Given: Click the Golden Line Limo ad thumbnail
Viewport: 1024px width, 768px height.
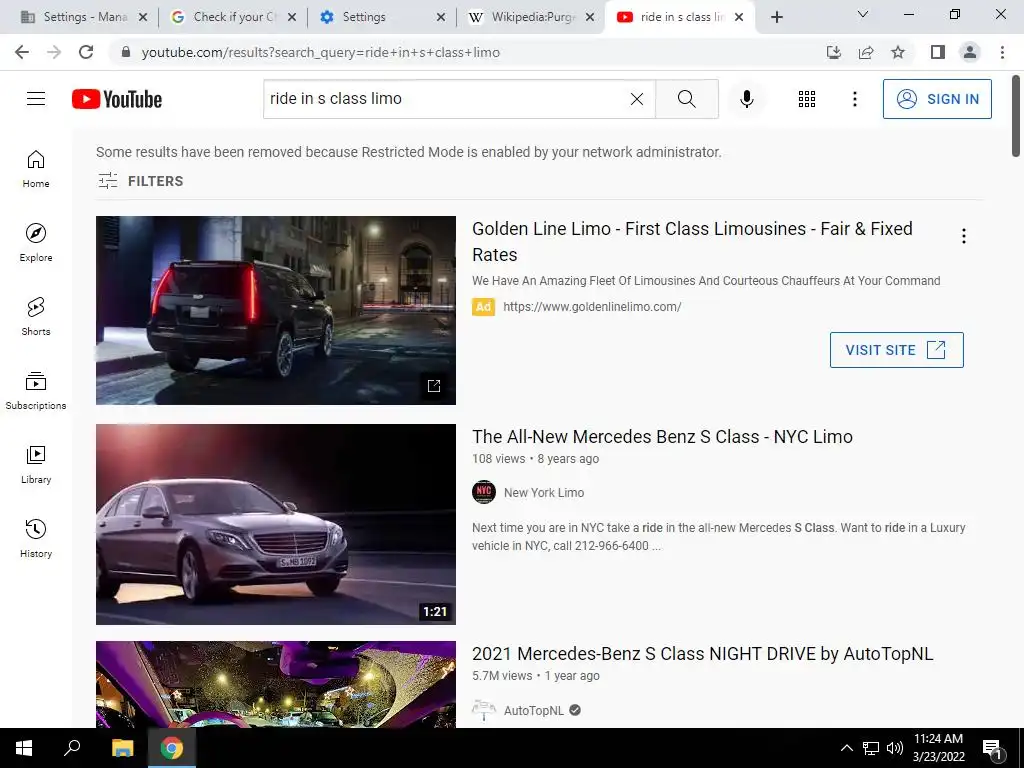Looking at the screenshot, I should pyautogui.click(x=276, y=310).
